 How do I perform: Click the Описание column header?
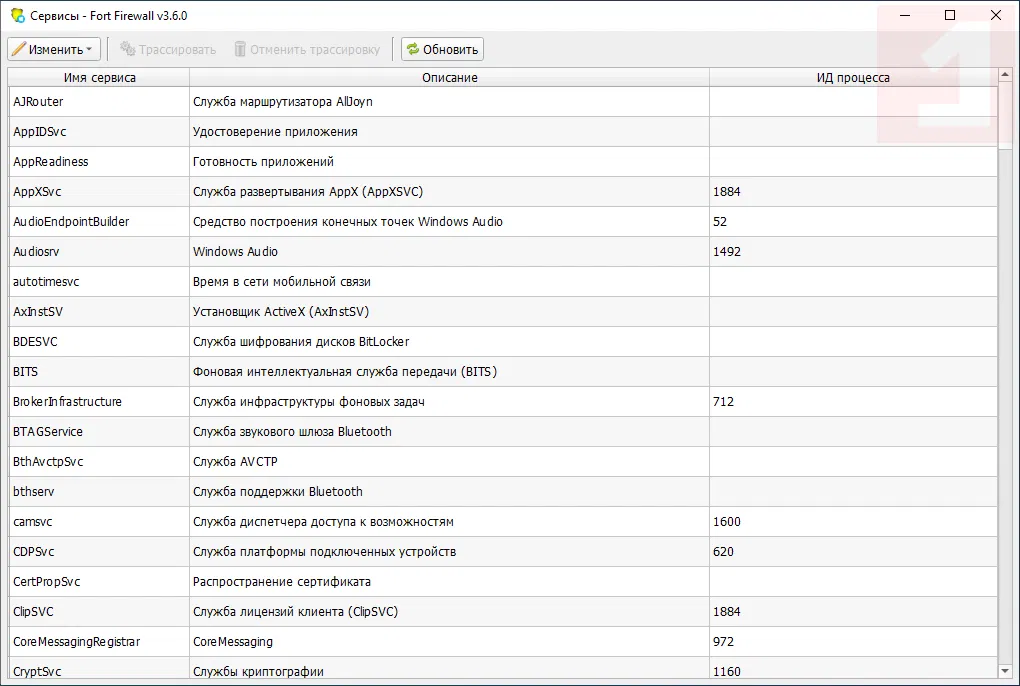(x=449, y=77)
